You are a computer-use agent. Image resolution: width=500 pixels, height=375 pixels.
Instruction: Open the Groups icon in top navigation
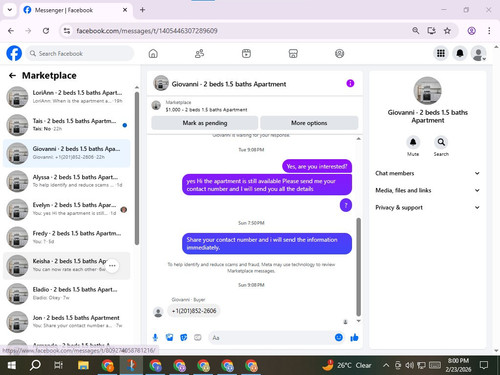[x=339, y=53]
